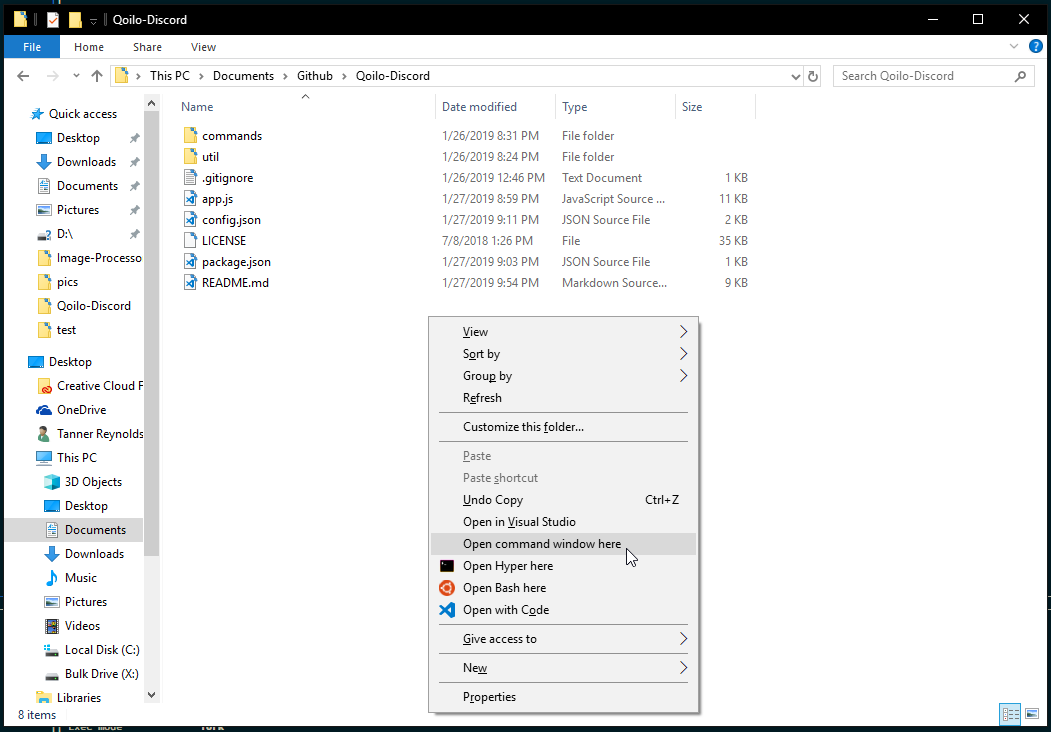Click This PC in the address breadcrumb
Image resolution: width=1051 pixels, height=732 pixels.
tap(170, 76)
